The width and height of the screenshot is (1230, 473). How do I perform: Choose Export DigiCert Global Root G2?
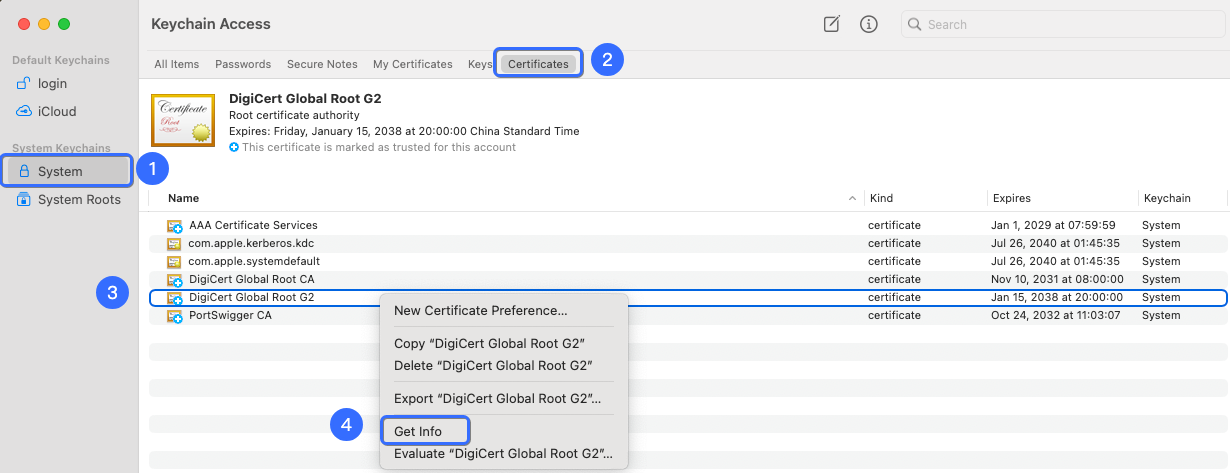[497, 399]
